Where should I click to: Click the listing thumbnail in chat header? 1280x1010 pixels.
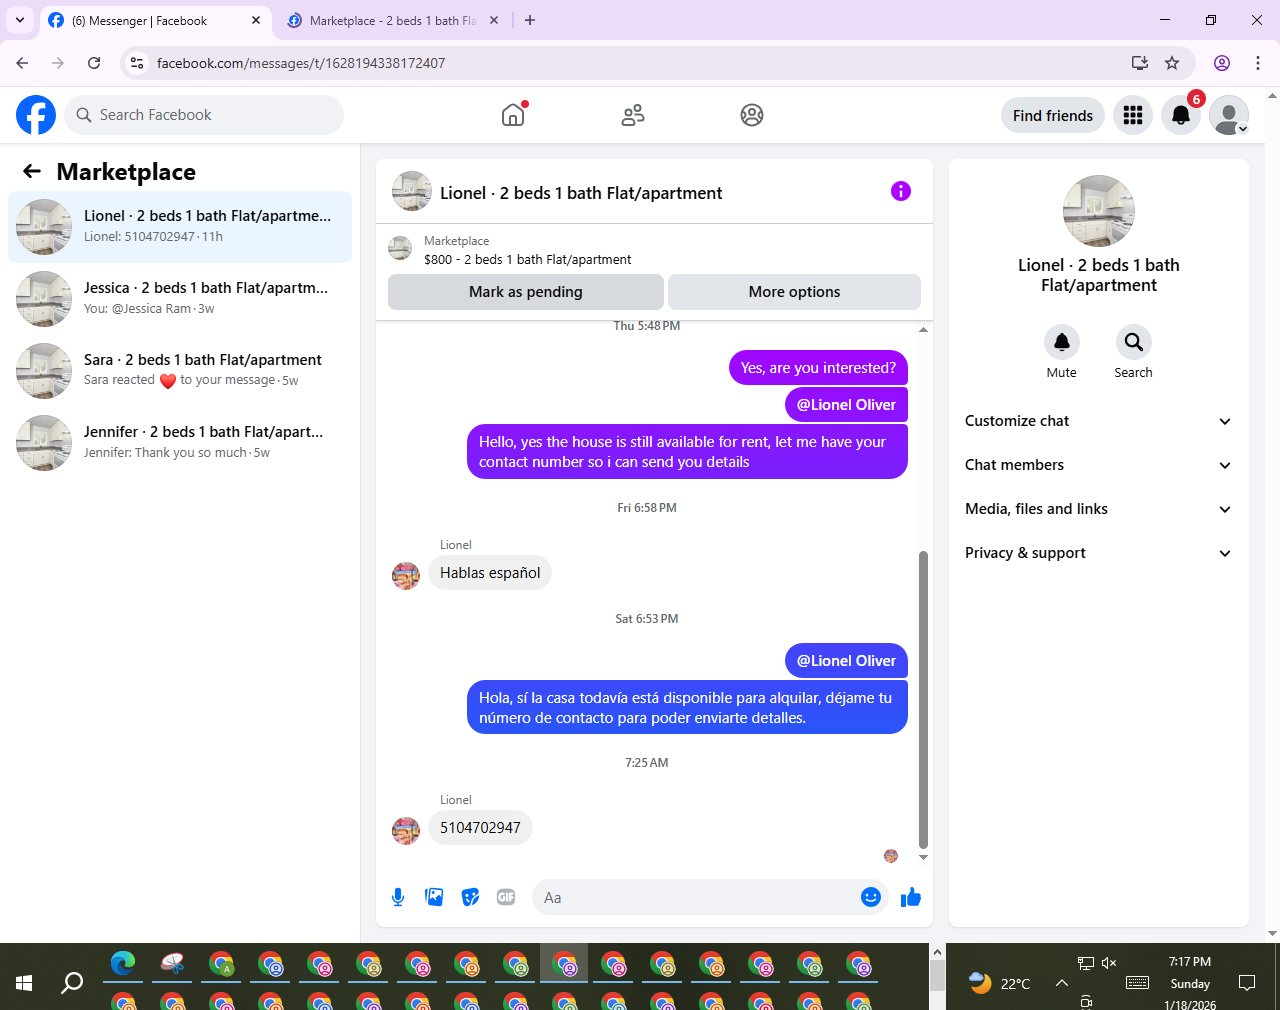412,191
